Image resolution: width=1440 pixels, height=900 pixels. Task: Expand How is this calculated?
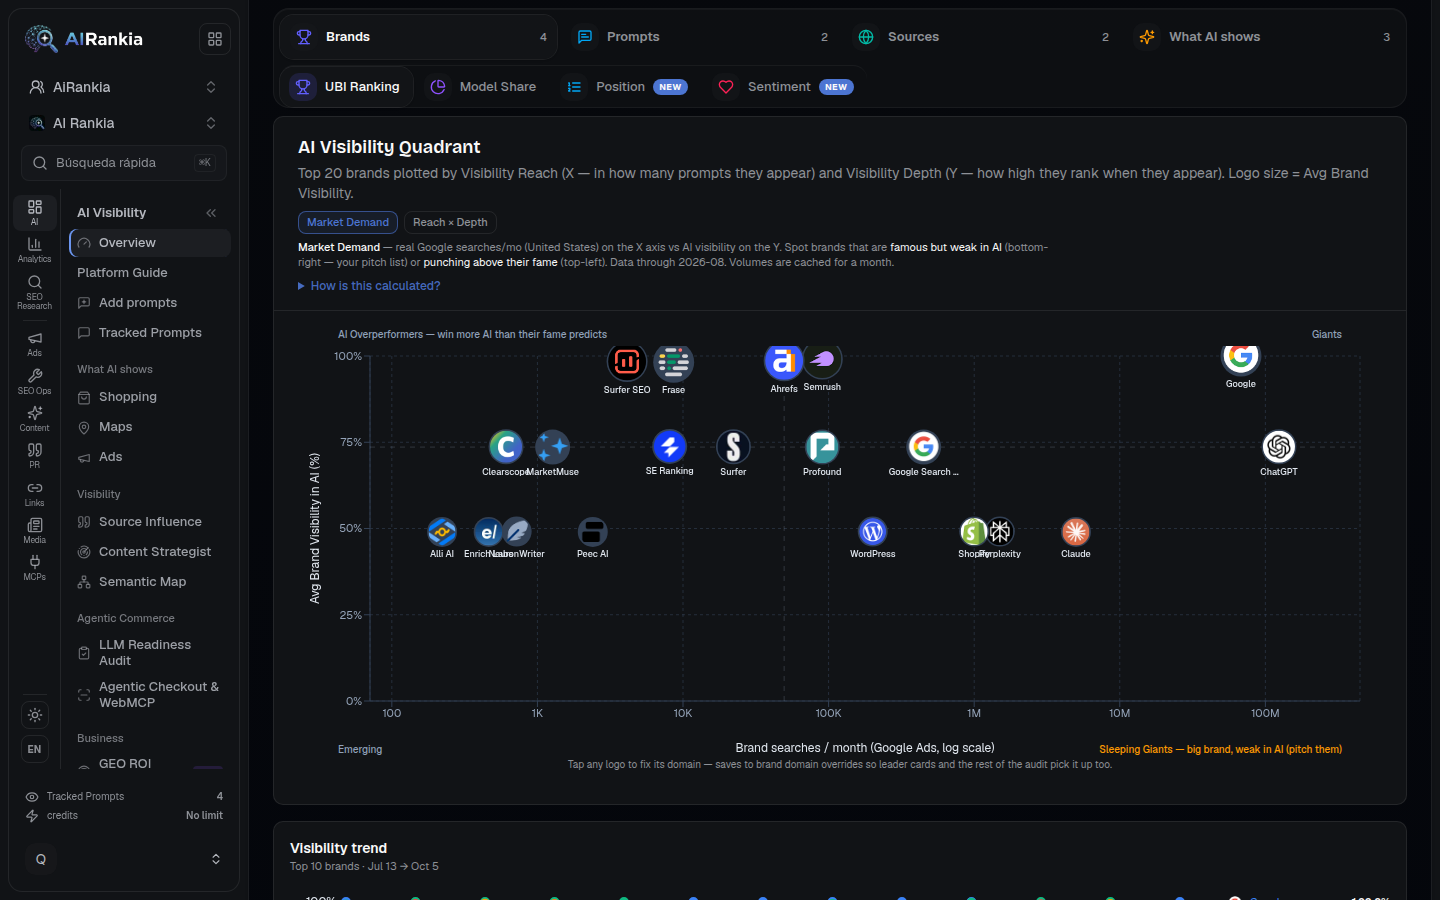click(369, 286)
